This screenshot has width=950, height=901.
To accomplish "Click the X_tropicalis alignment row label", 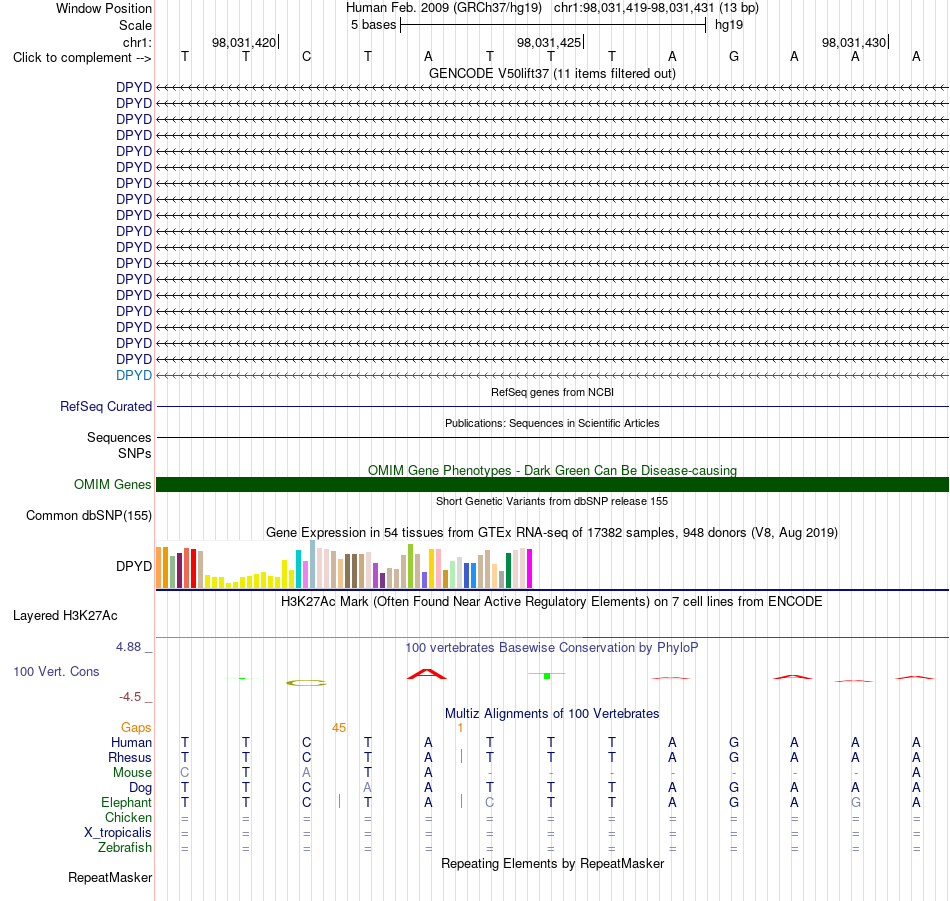I will coord(118,833).
